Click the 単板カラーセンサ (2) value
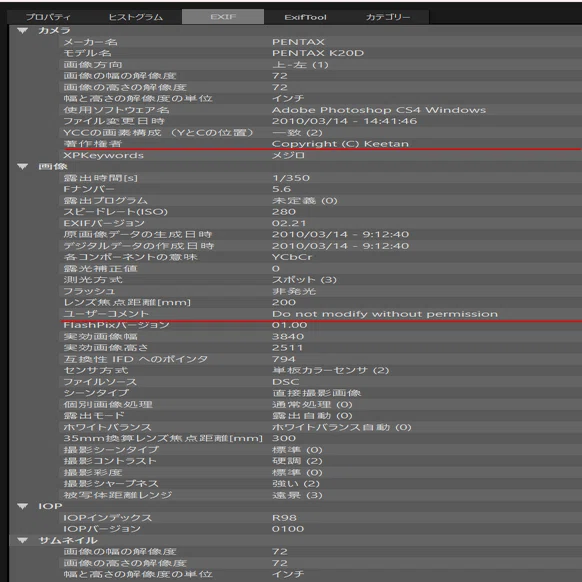Viewport: 582px width, 582px height. pos(330,370)
